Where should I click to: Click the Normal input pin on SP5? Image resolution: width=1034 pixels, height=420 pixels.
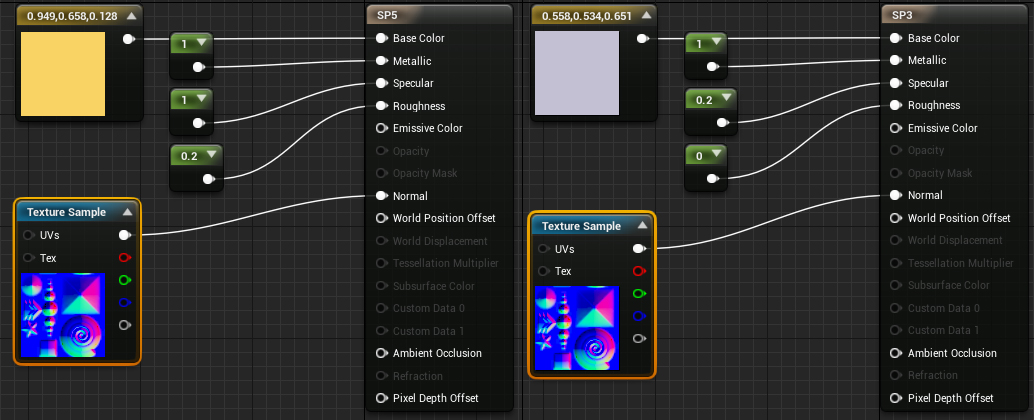[x=382, y=196]
